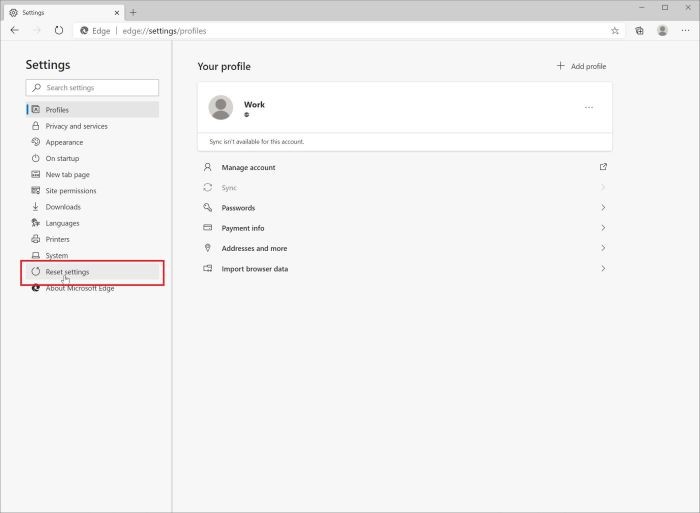
Task: Open the Sync row
Action: (405, 188)
